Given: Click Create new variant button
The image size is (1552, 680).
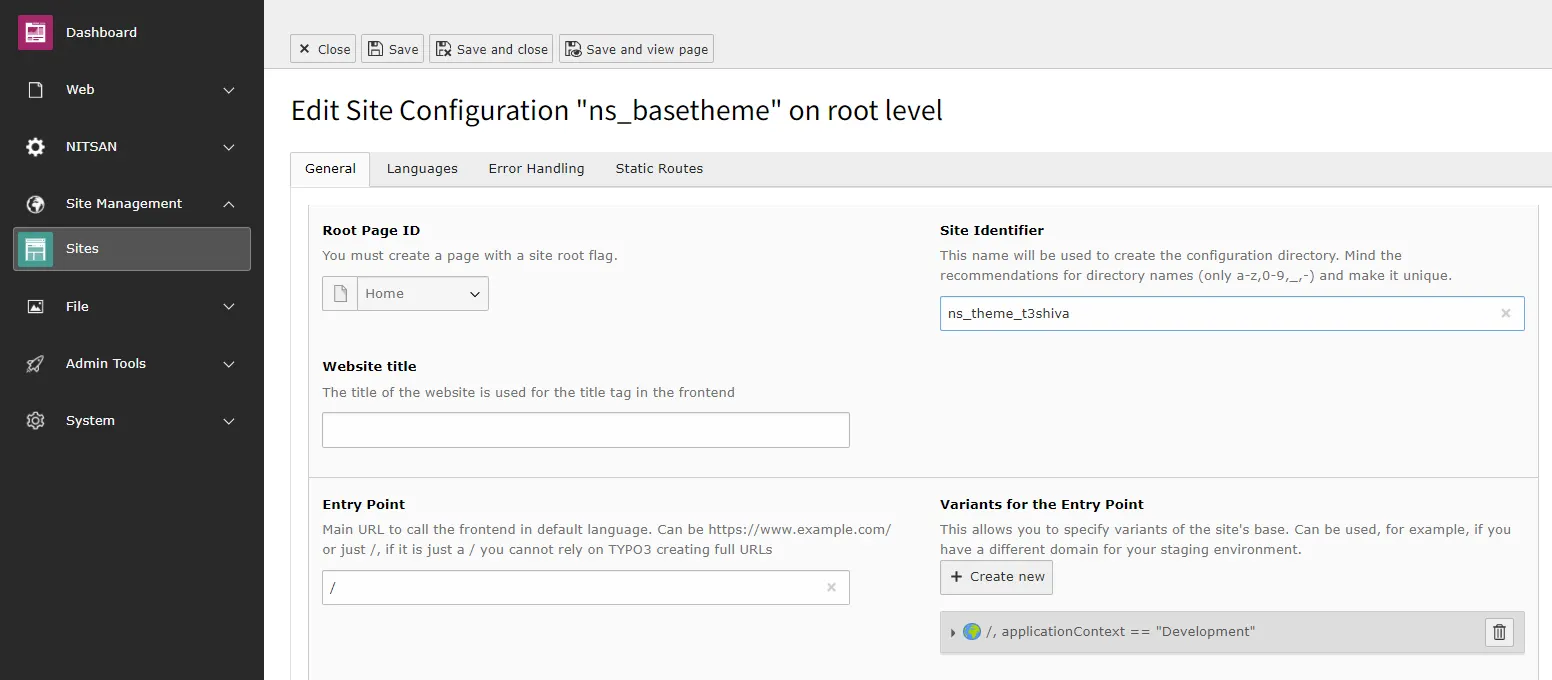Looking at the screenshot, I should pos(996,577).
